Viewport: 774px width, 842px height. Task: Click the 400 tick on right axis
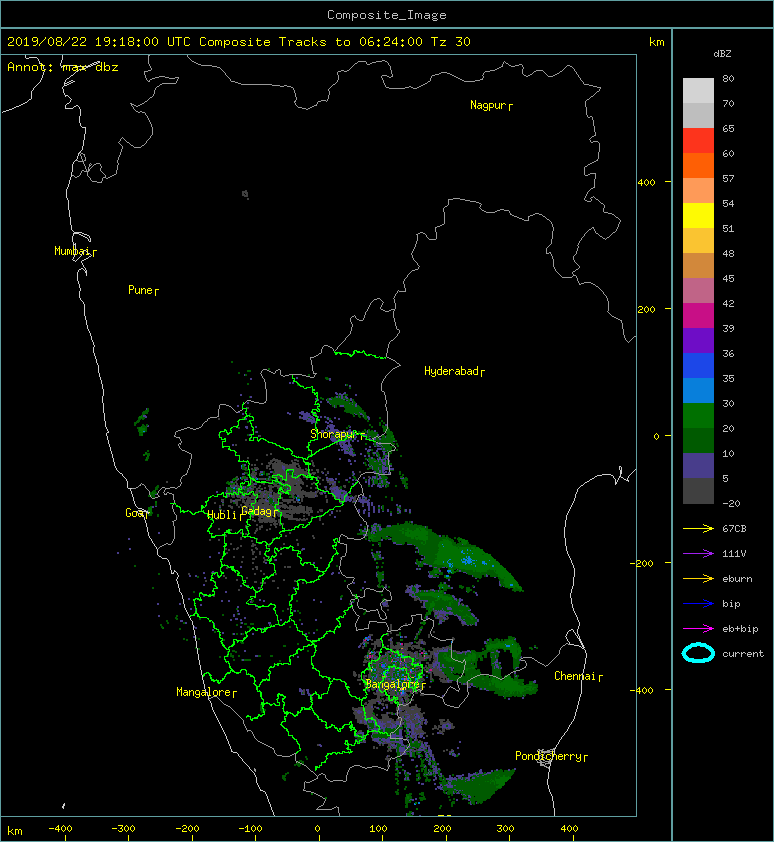(647, 182)
